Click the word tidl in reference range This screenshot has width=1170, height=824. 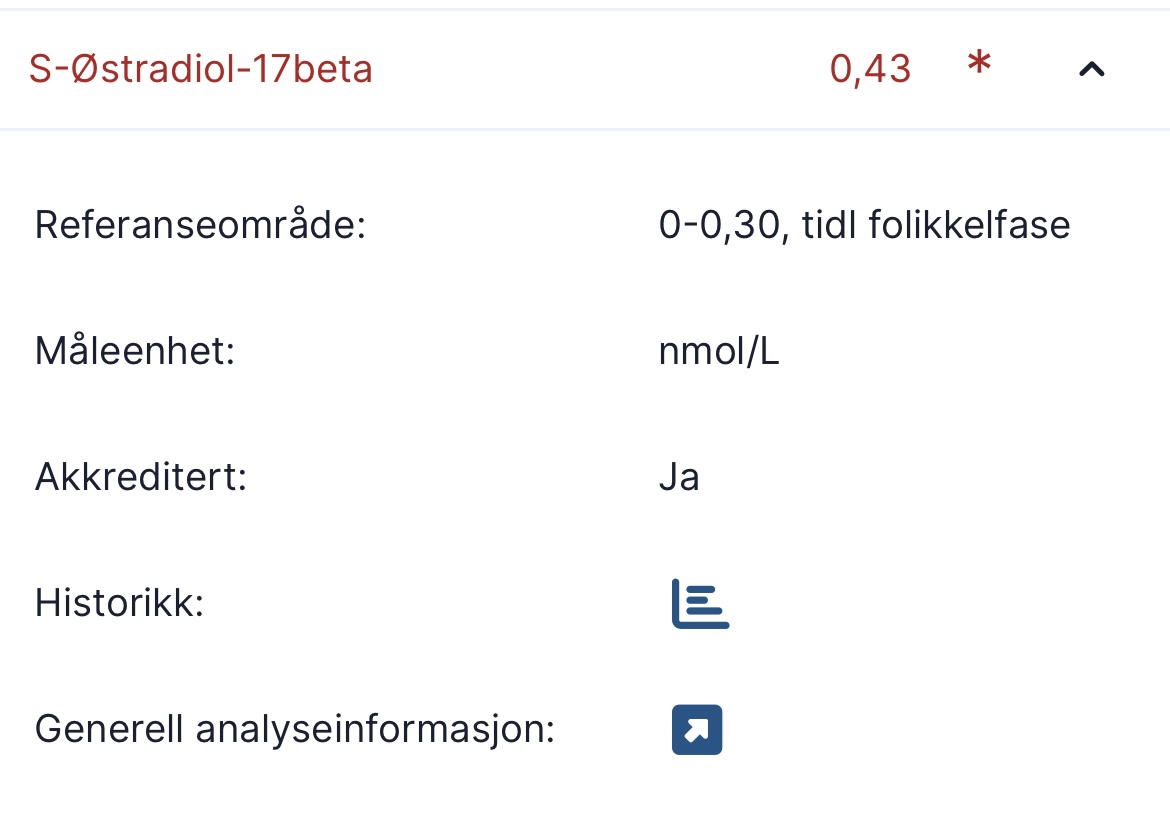pyautogui.click(x=830, y=225)
